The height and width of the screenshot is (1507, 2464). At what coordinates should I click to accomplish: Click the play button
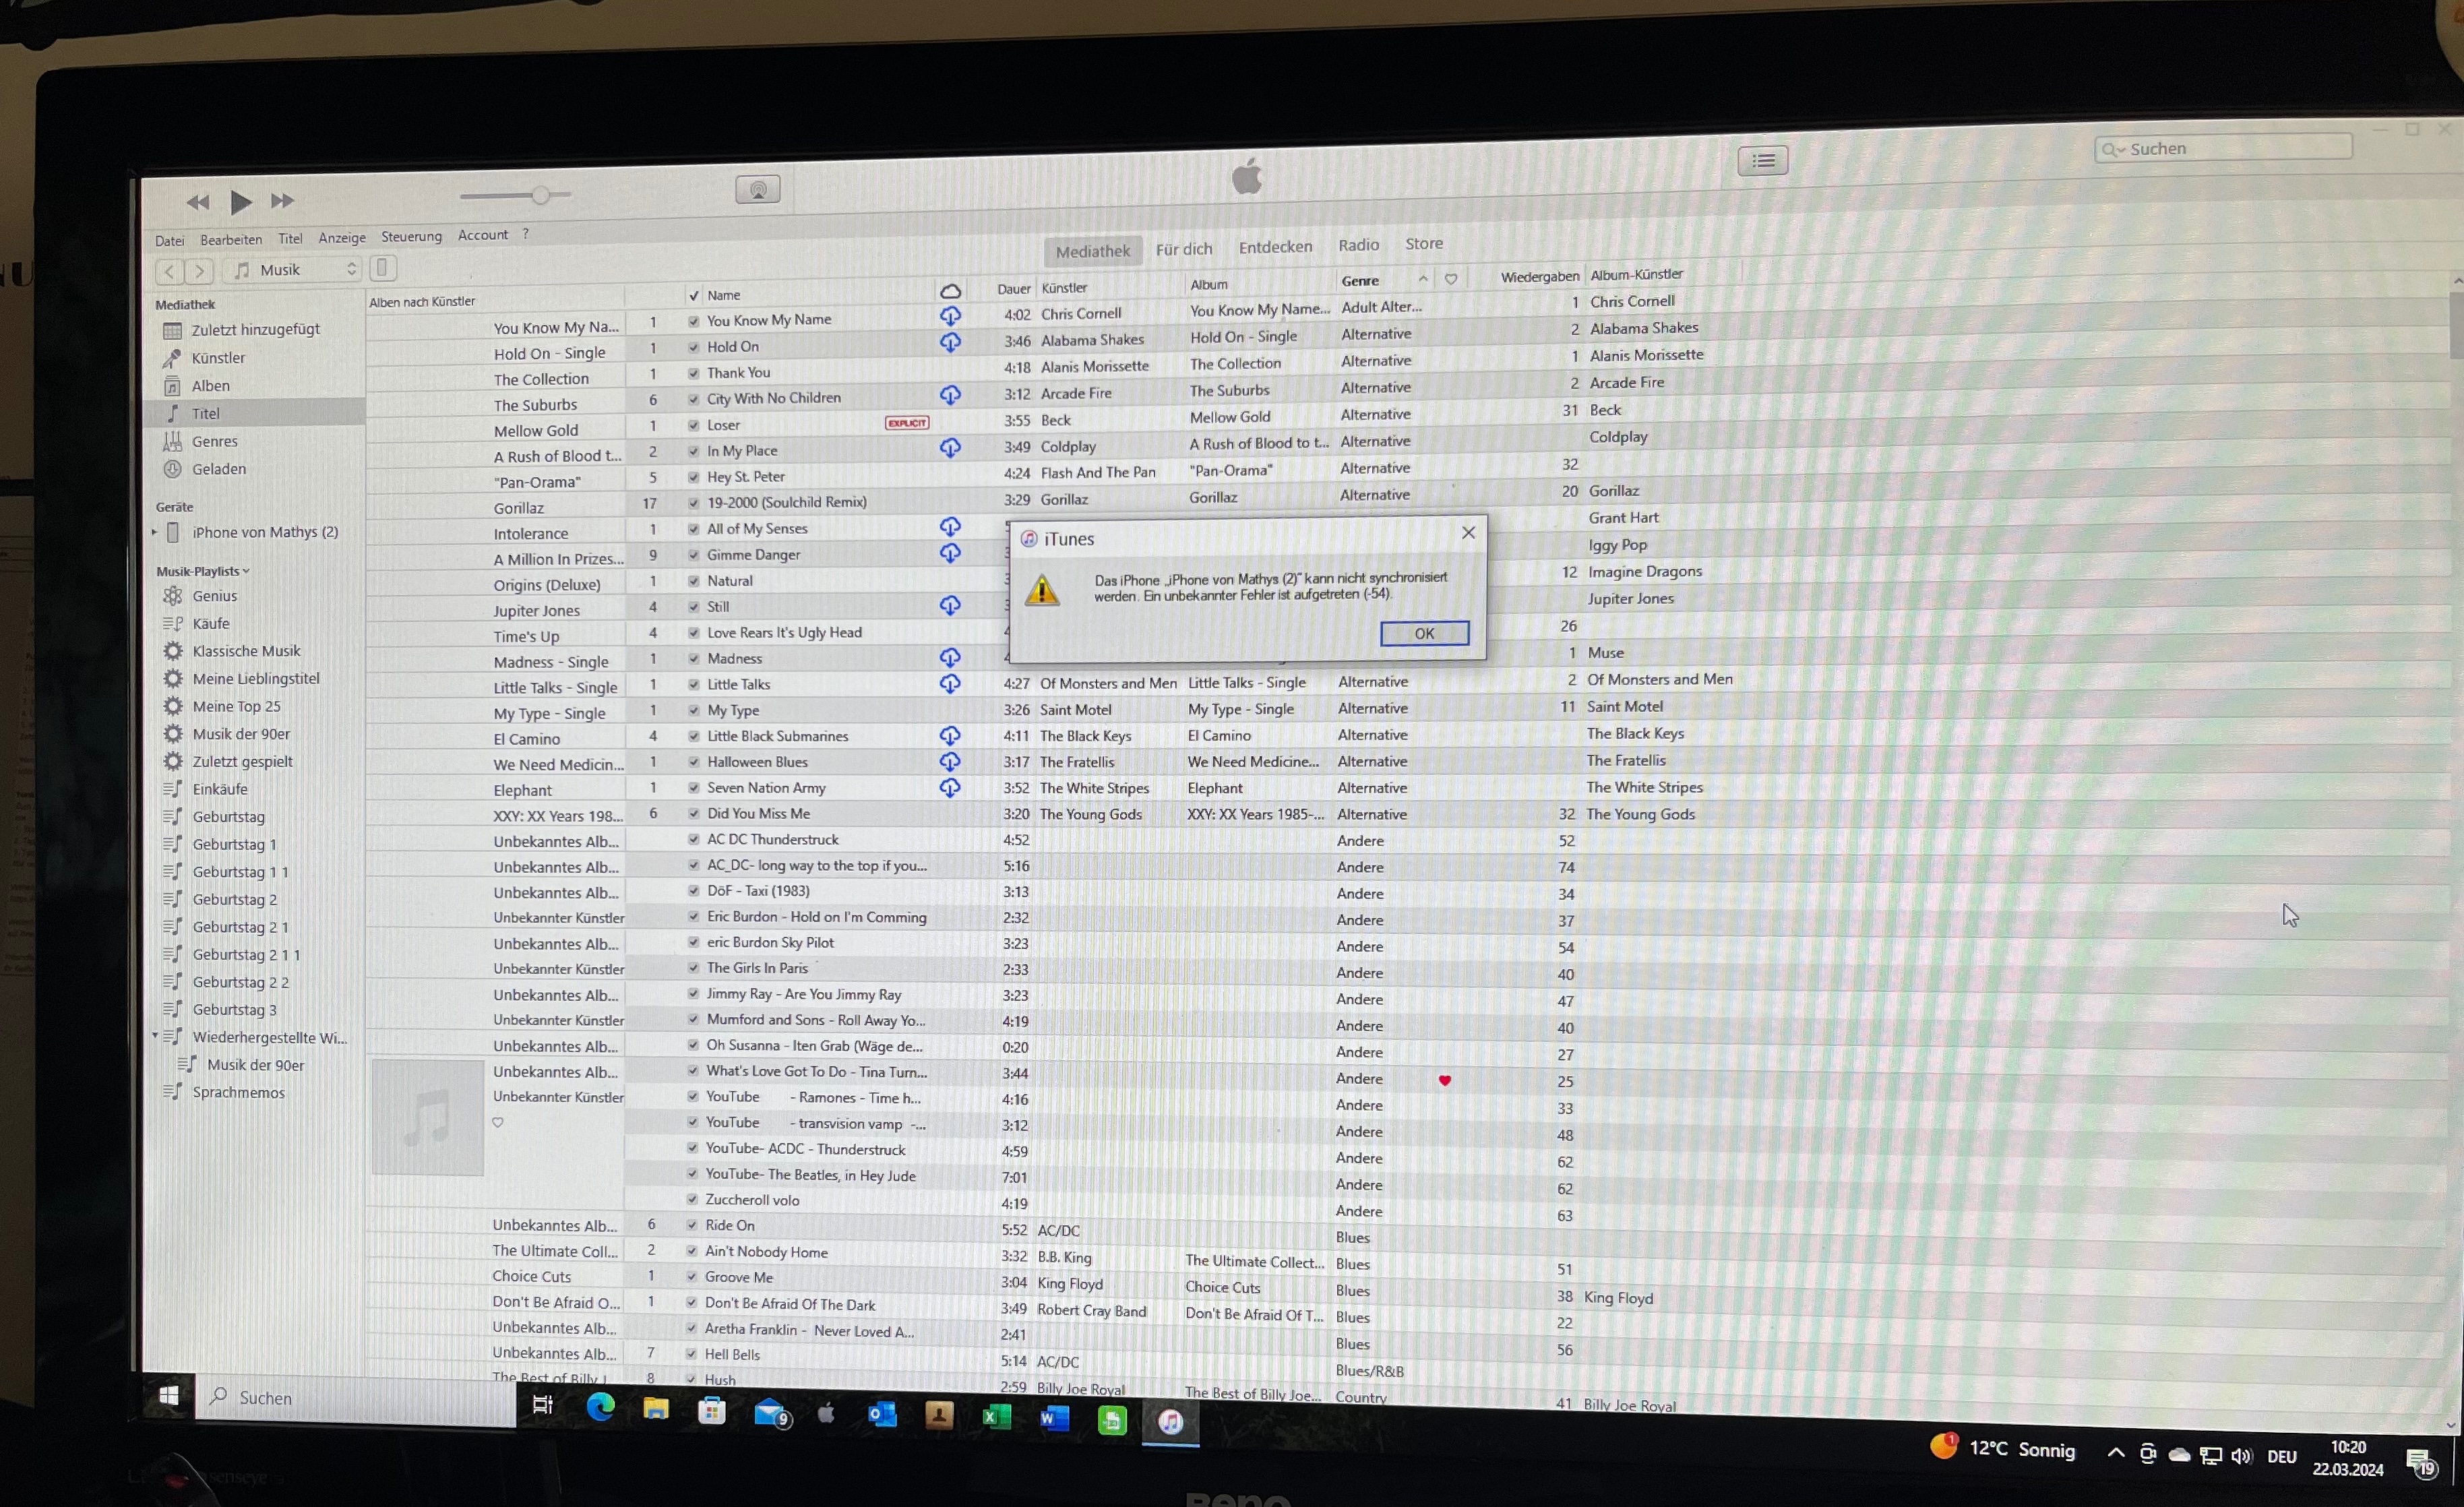click(x=240, y=202)
